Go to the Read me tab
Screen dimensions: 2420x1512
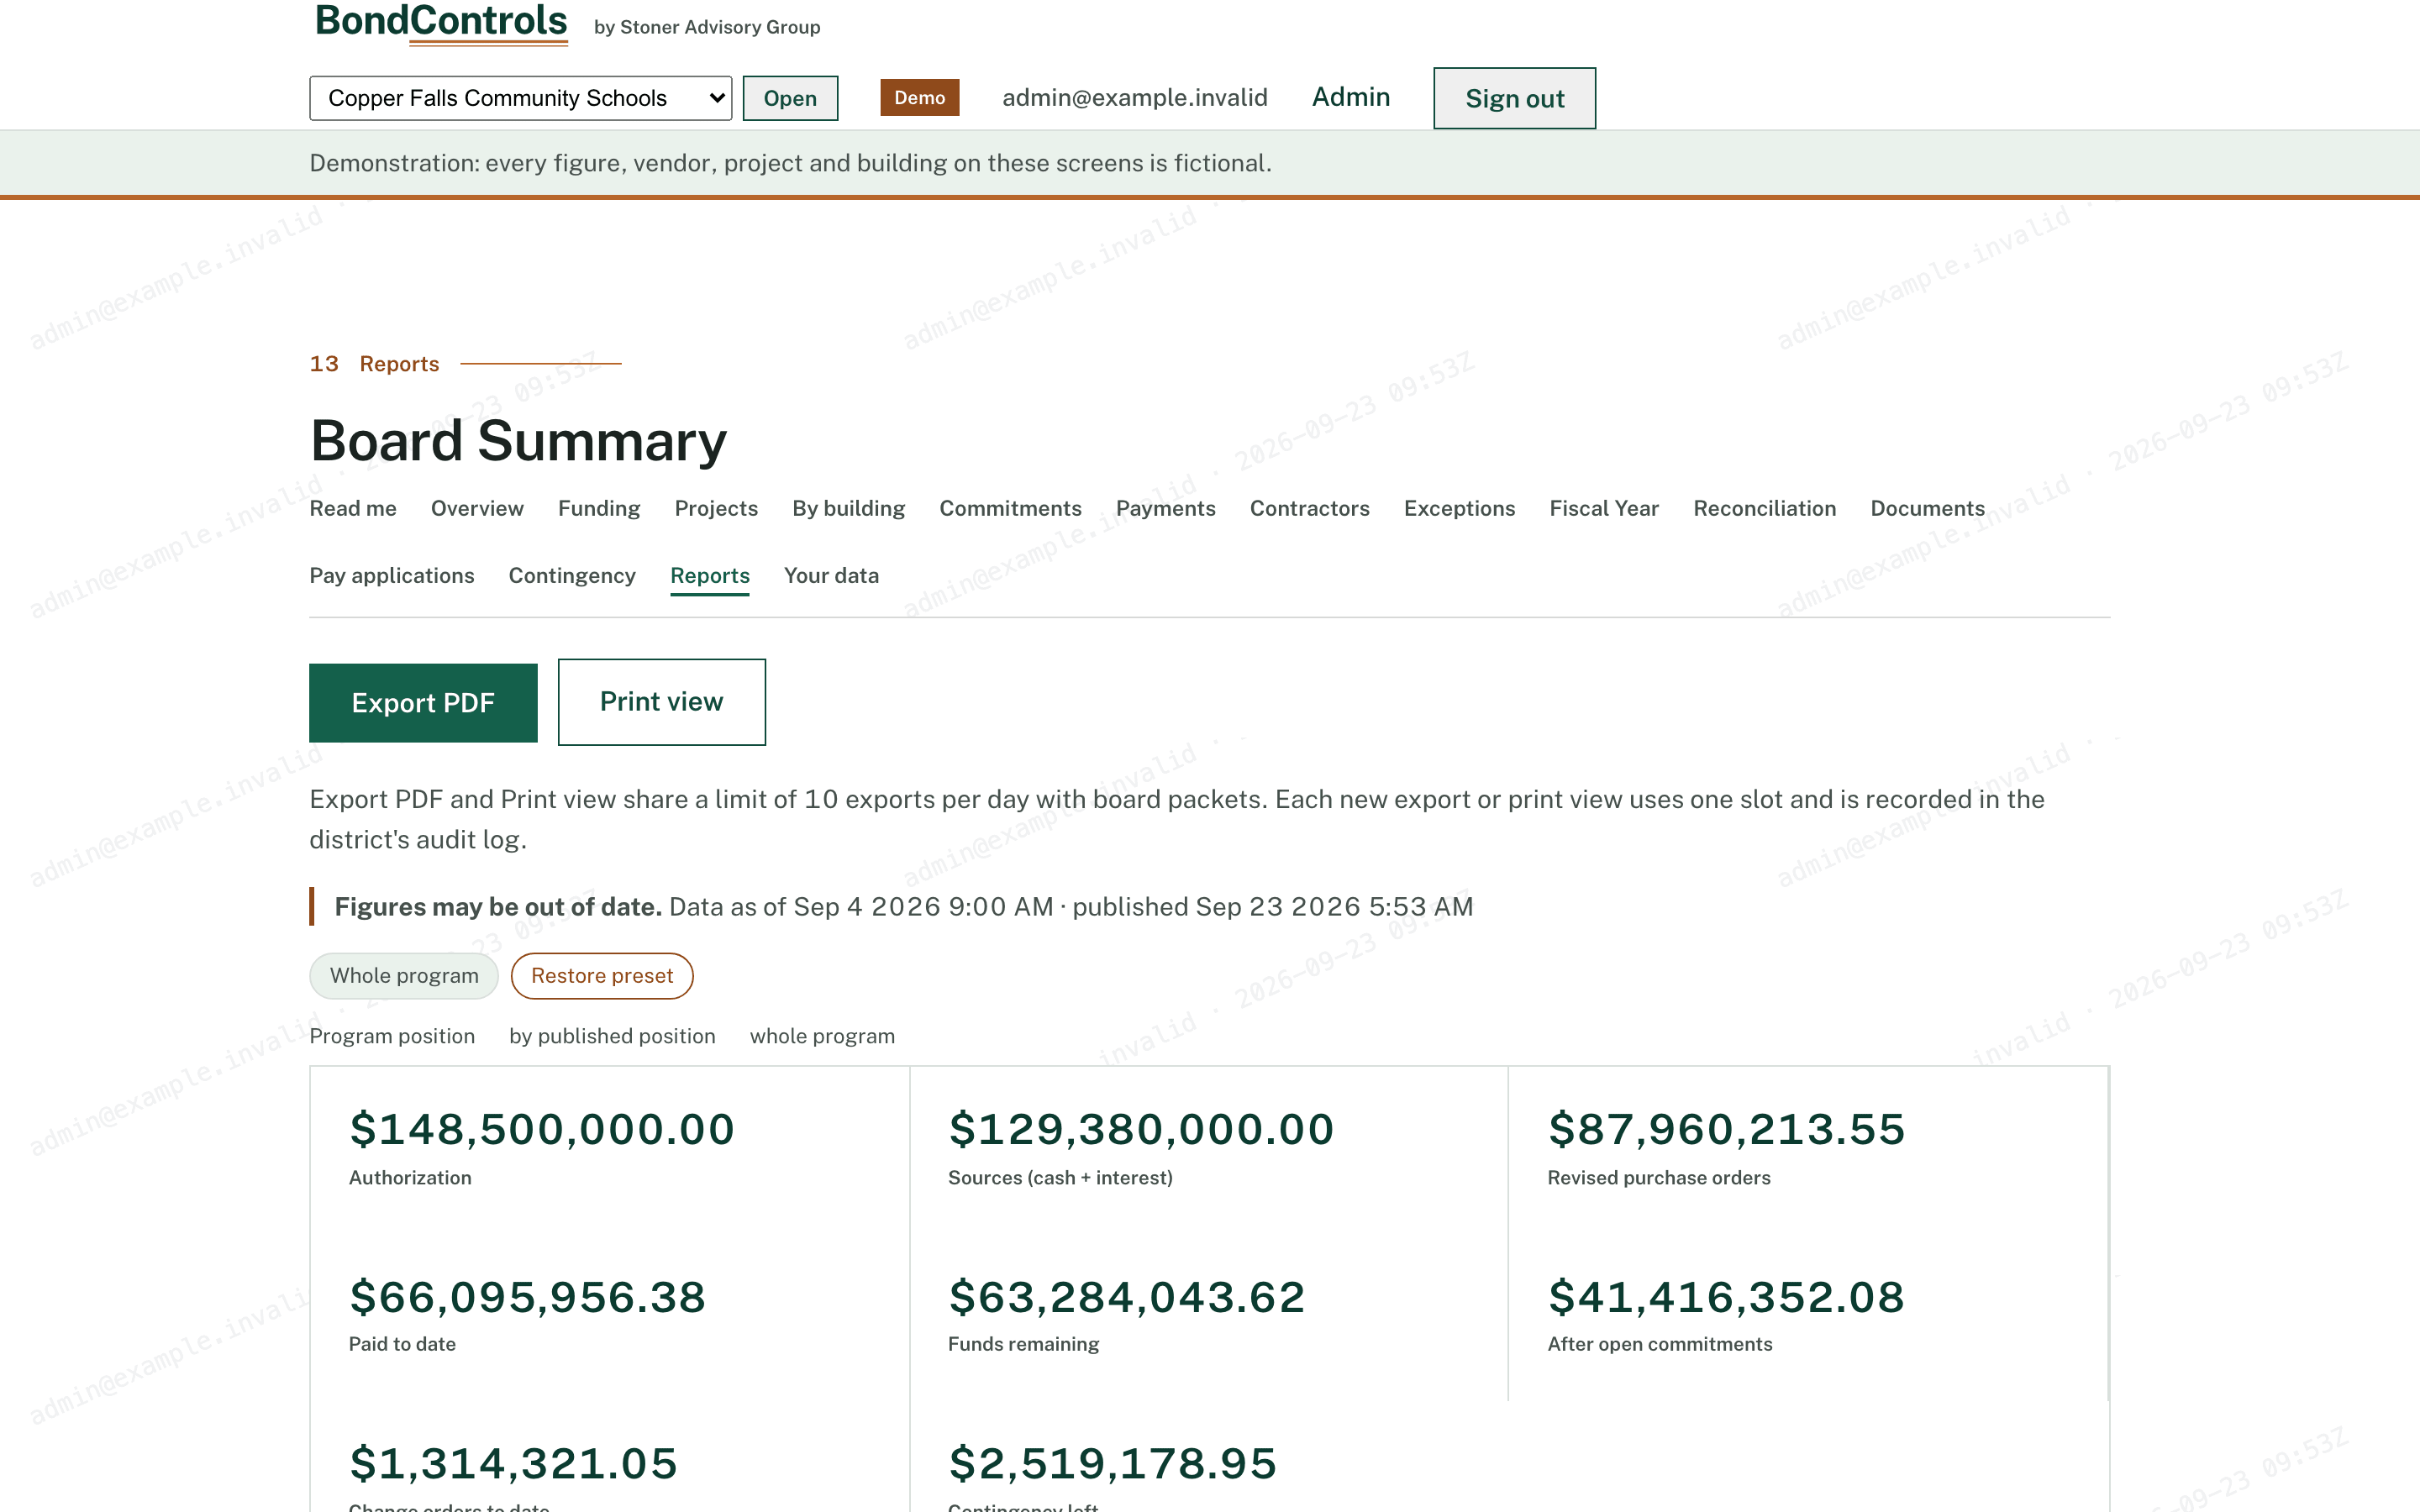tap(353, 508)
